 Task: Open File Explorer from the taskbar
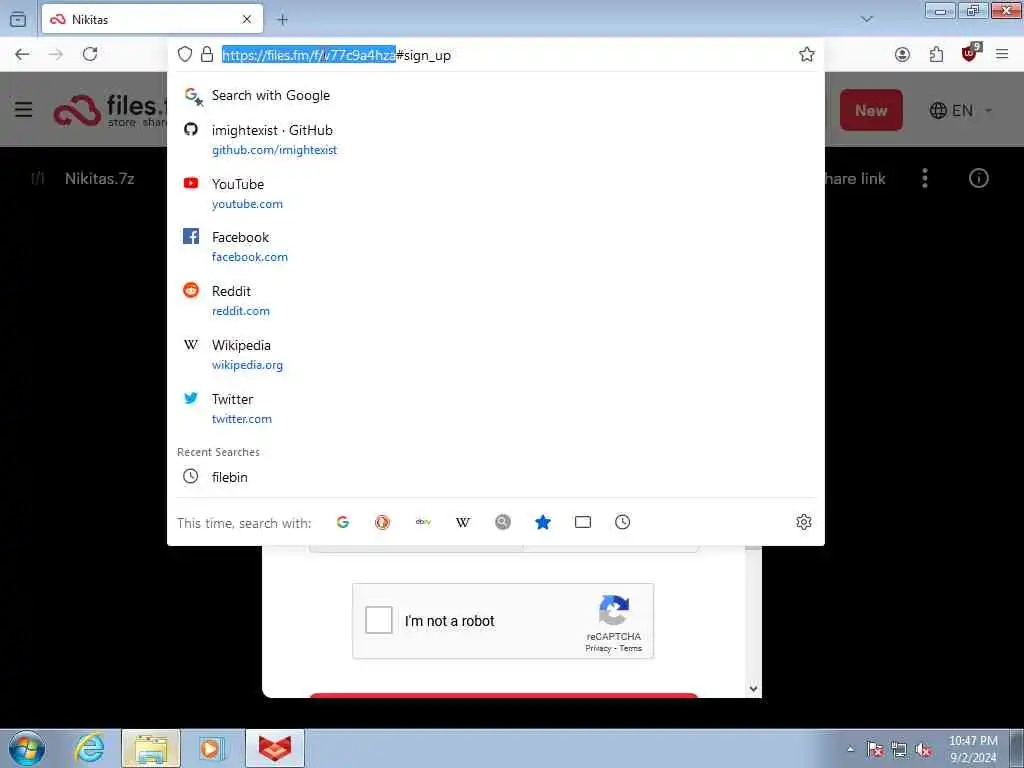(151, 748)
